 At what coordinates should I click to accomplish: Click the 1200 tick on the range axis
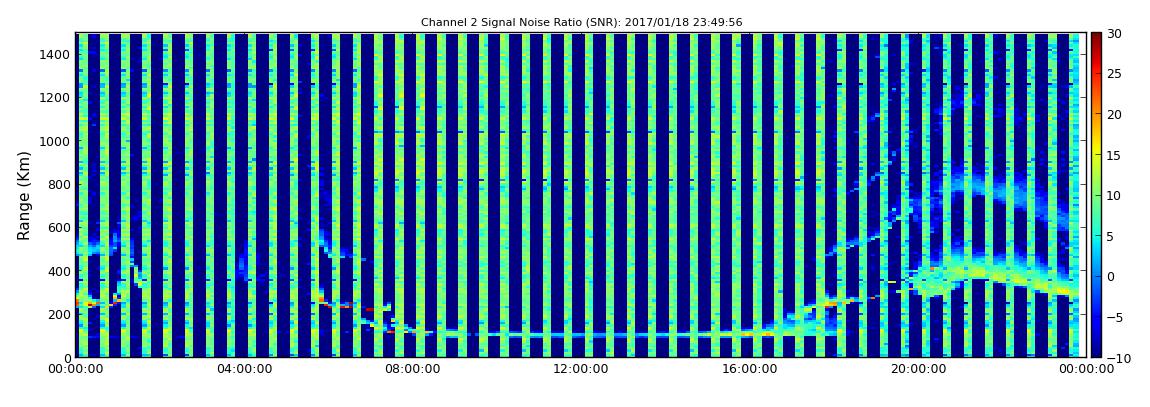[56, 98]
